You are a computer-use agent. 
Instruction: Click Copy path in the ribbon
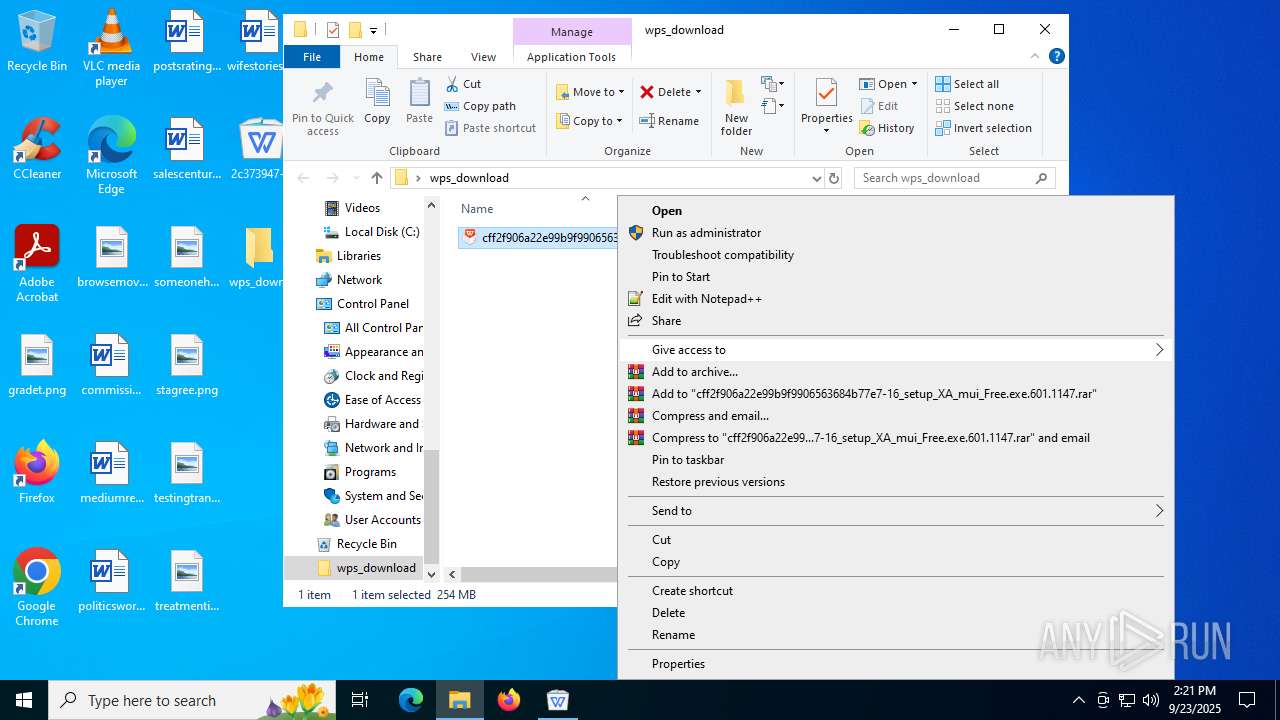pos(480,106)
